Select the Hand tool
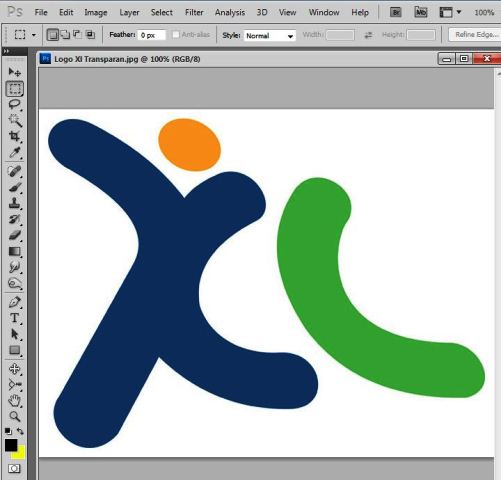Screen dimensions: 501x480 (x=14, y=401)
